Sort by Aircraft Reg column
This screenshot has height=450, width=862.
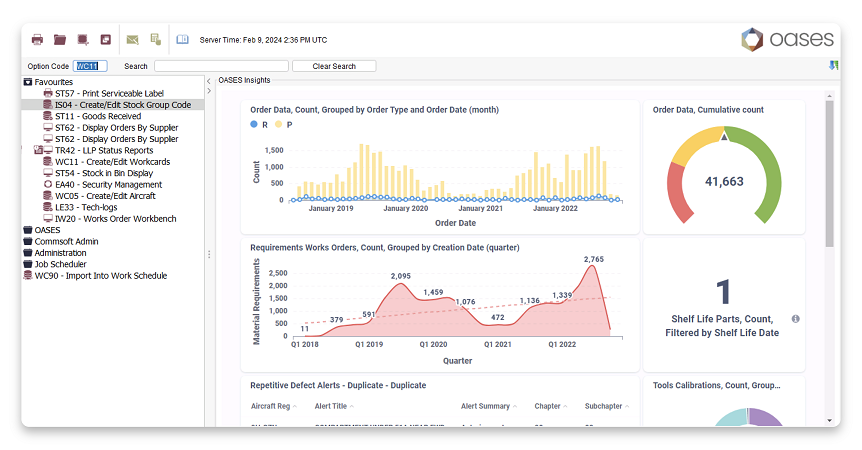coord(273,406)
